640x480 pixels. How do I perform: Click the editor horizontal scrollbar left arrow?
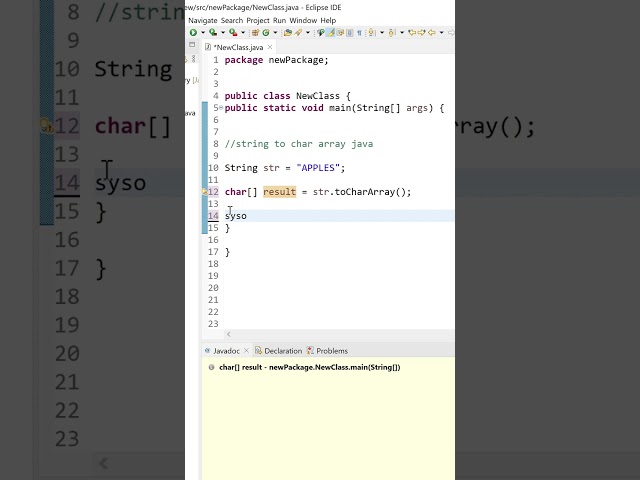click(229, 334)
